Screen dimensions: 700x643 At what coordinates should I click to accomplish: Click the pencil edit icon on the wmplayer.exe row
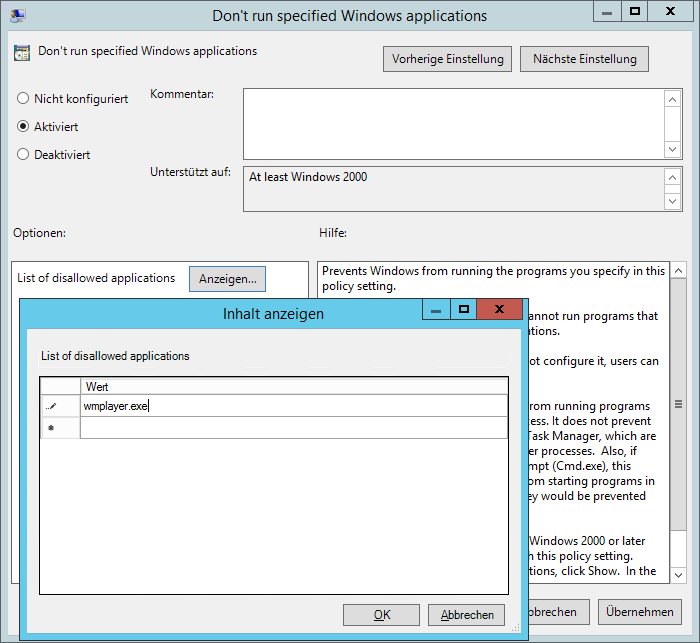tap(51, 406)
